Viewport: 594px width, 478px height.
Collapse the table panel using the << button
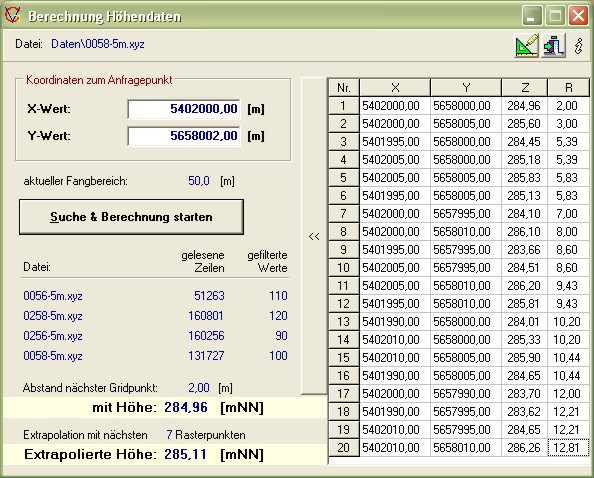click(314, 236)
